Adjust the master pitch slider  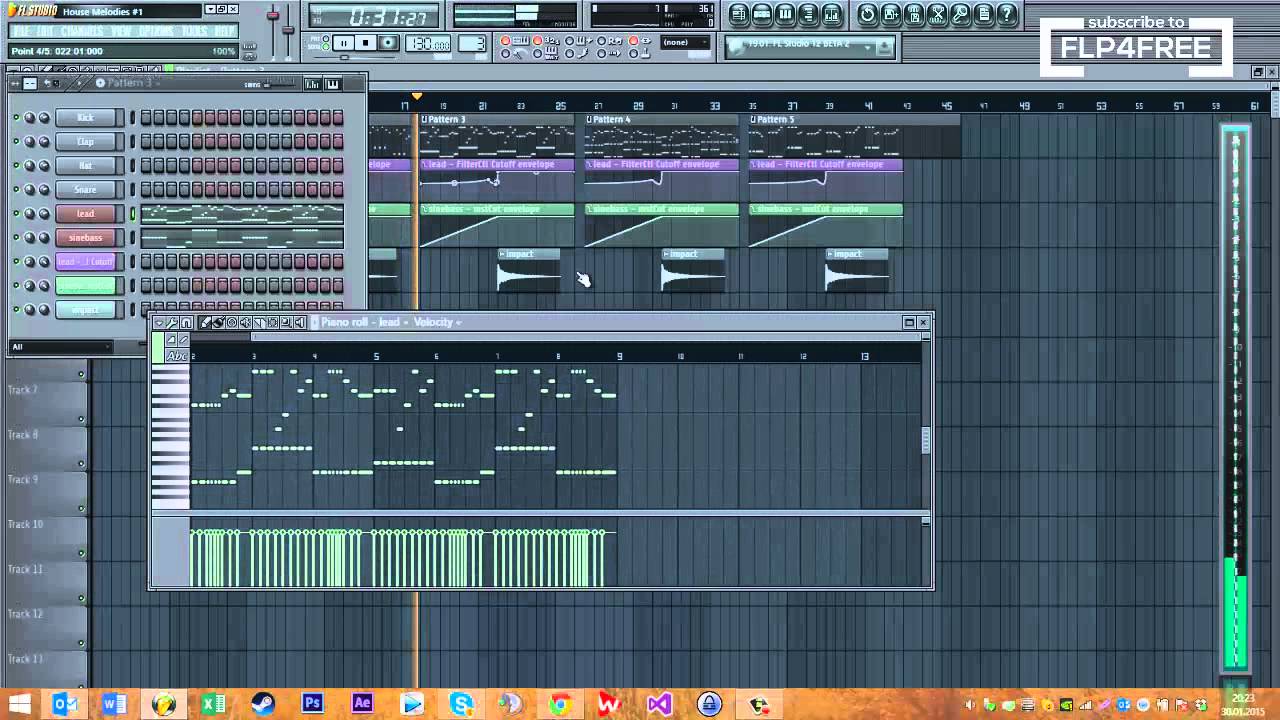tap(288, 30)
